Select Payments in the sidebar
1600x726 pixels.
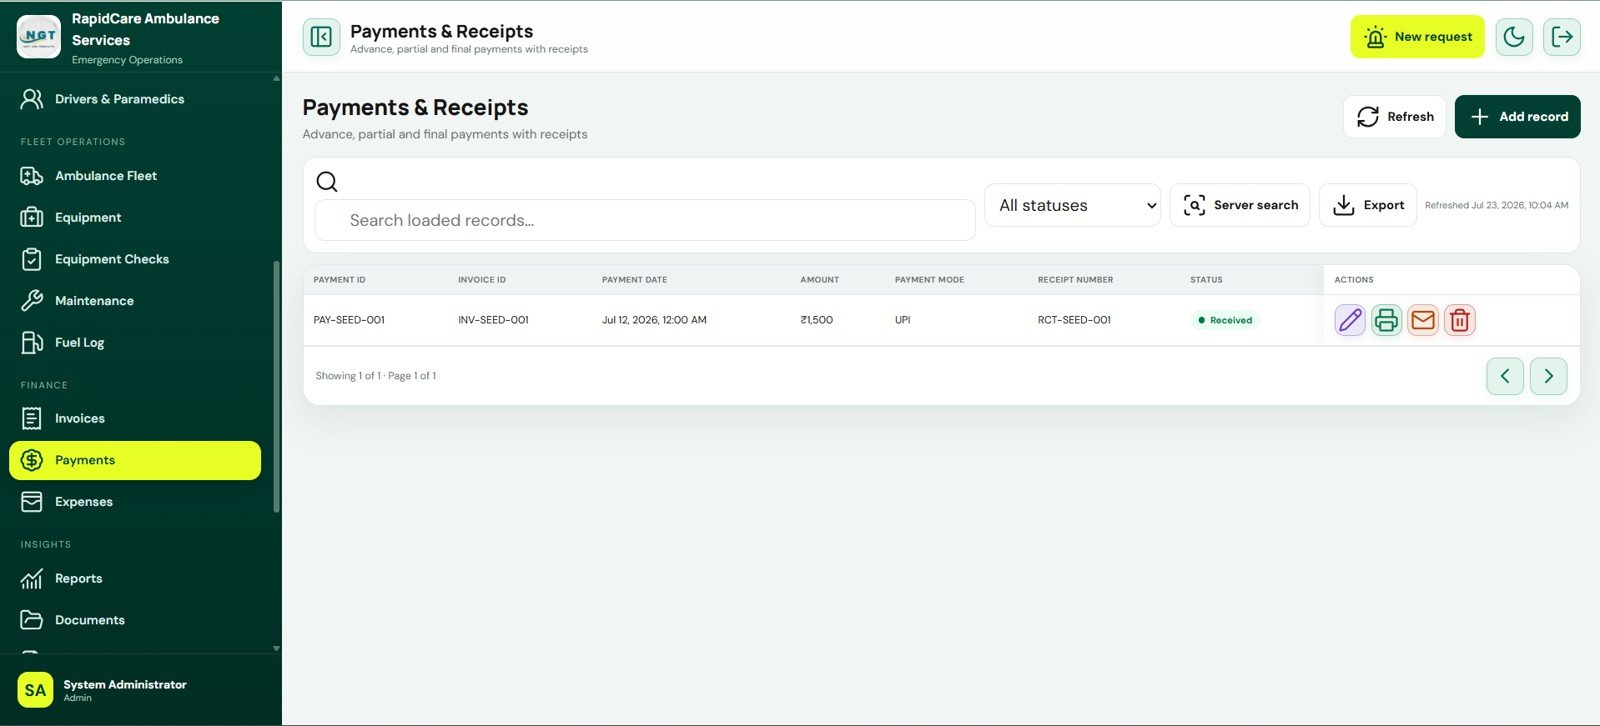(135, 460)
